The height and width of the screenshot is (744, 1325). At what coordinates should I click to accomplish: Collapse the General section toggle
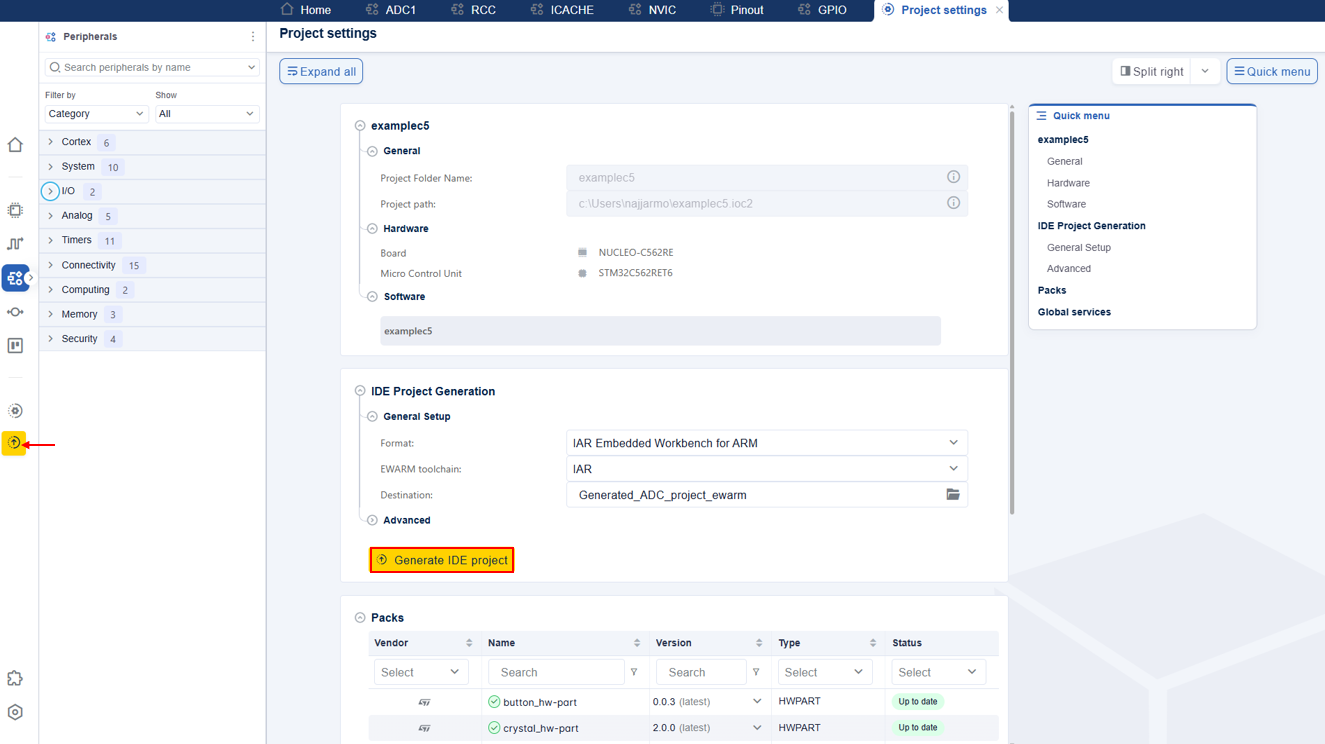click(372, 151)
